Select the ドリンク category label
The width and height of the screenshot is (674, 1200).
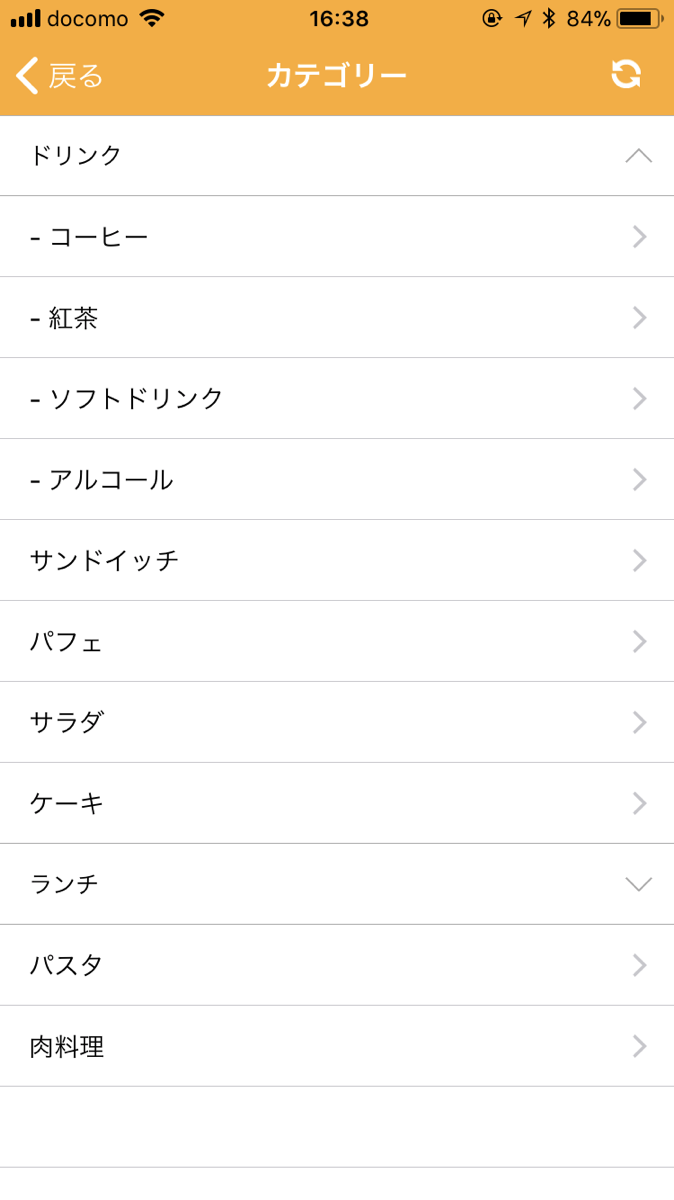coord(75,156)
